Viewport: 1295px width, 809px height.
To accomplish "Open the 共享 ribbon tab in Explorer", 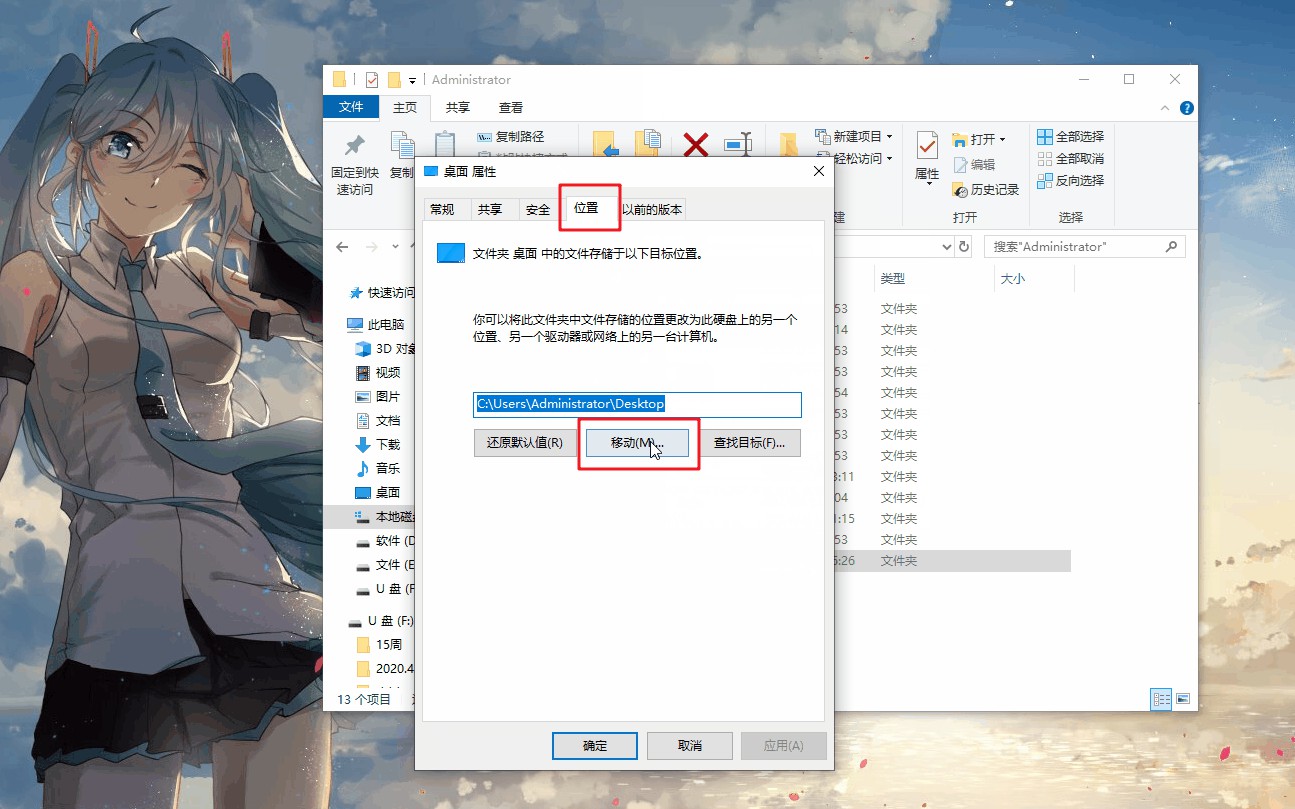I will click(x=458, y=107).
